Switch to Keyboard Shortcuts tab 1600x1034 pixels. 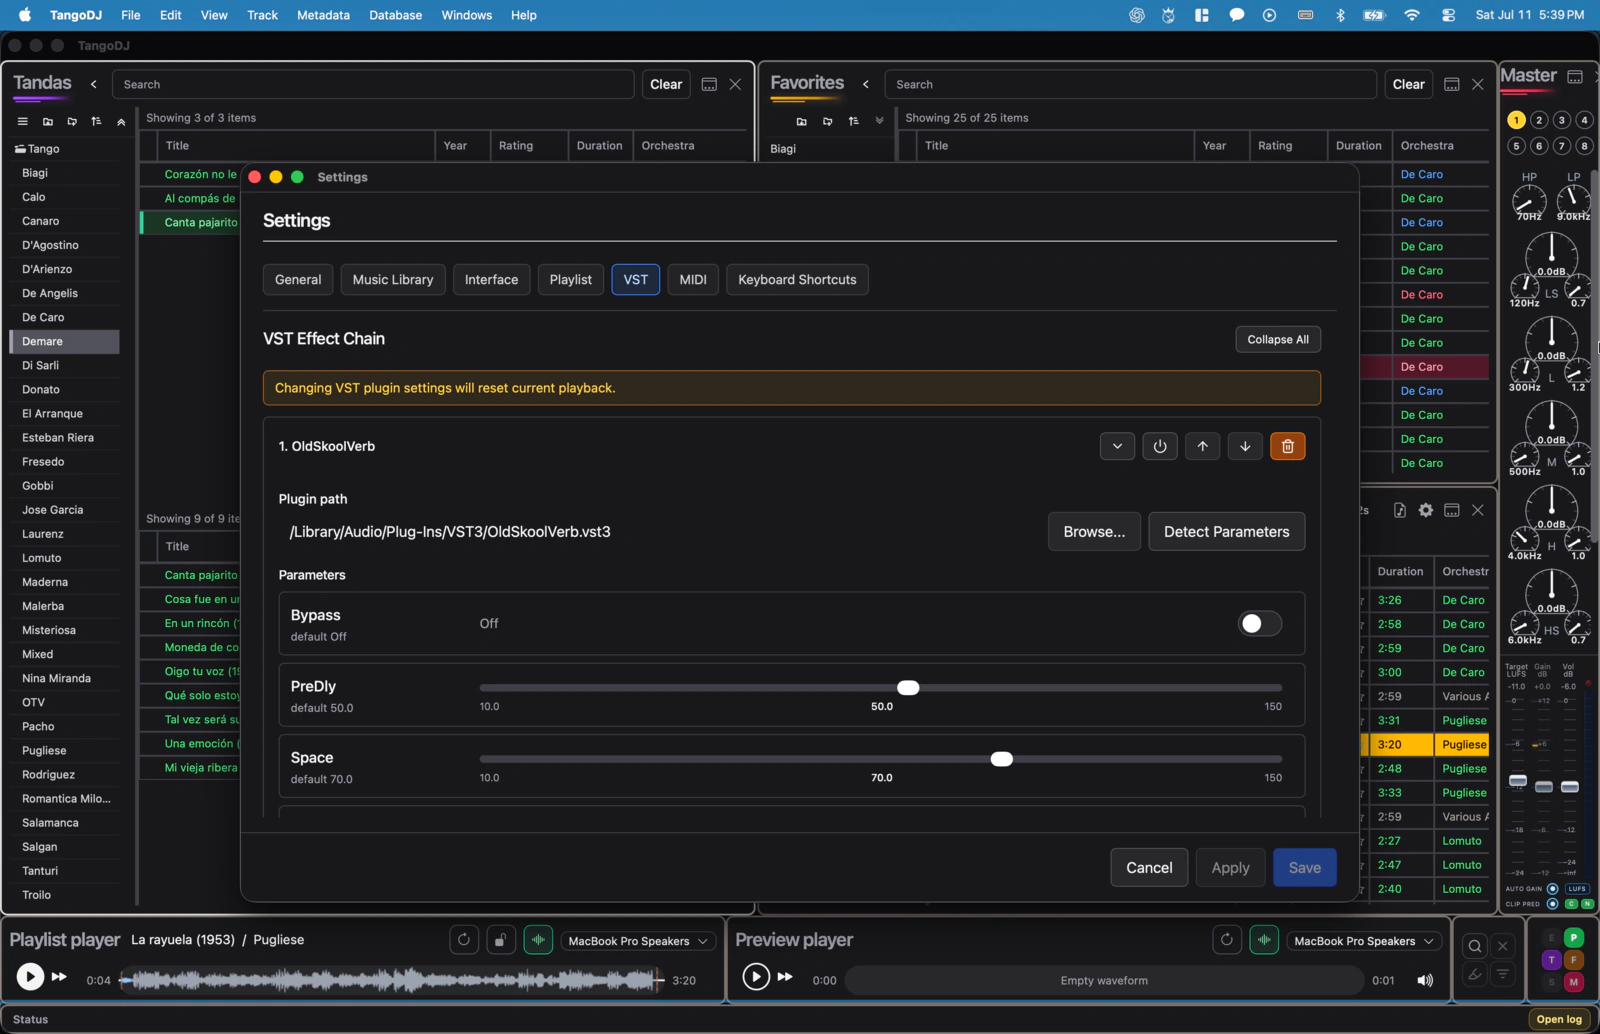point(797,280)
